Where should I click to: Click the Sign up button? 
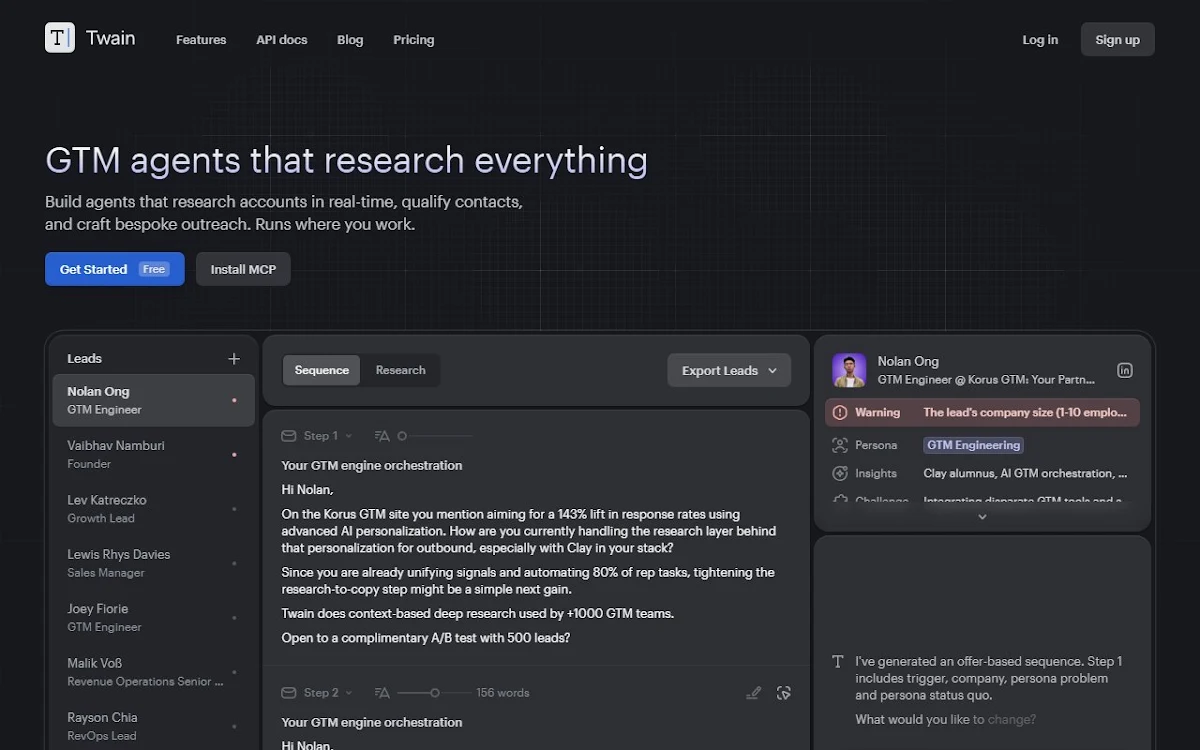click(1117, 40)
